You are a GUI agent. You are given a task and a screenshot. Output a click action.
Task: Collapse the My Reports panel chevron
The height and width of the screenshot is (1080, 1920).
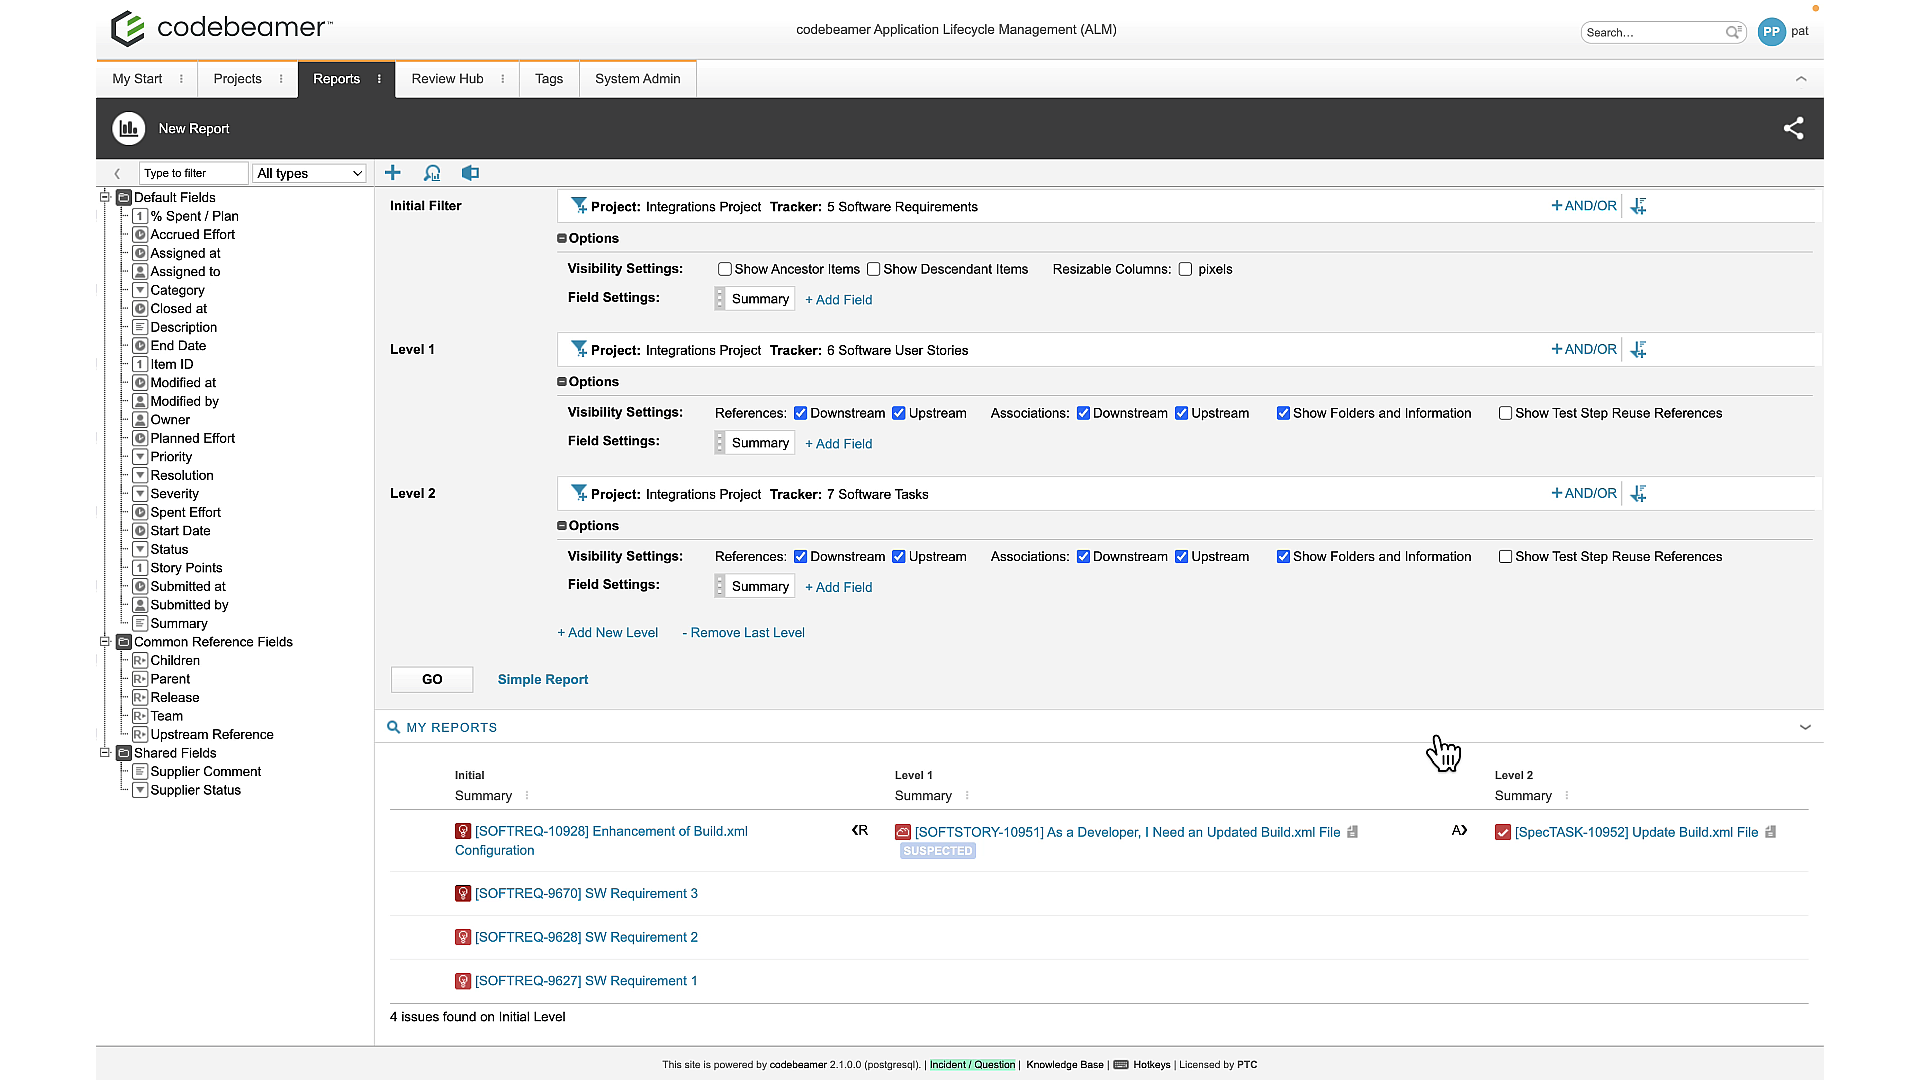click(1805, 727)
